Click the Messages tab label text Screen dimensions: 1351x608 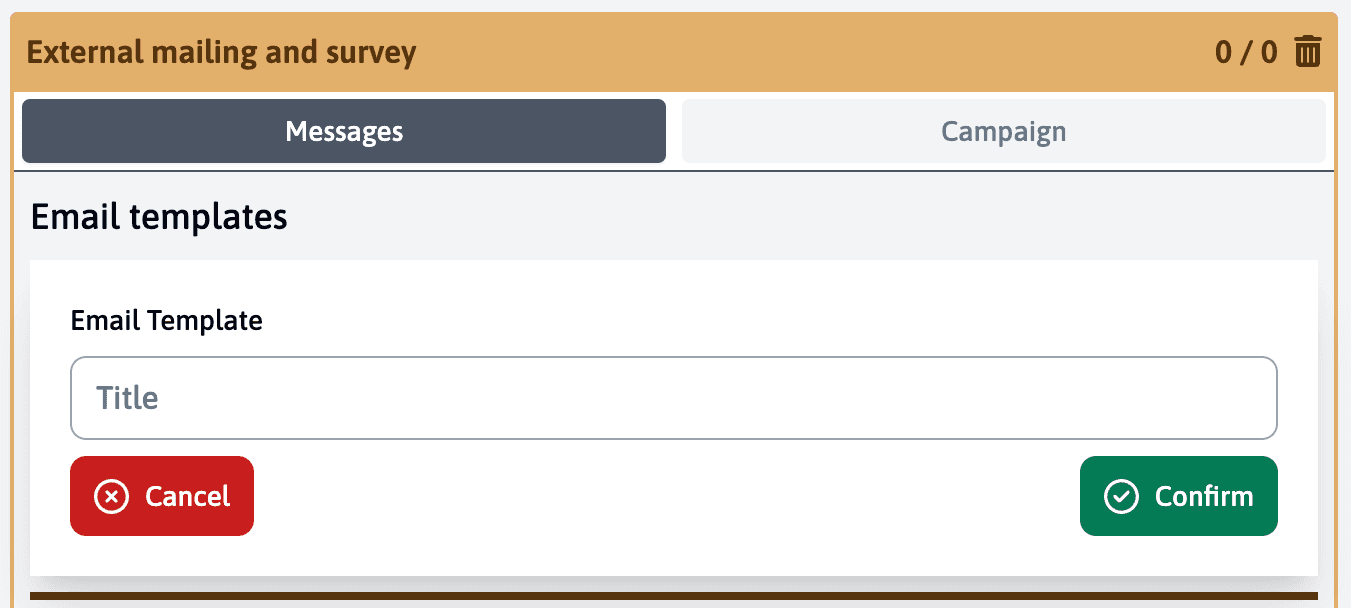pos(344,131)
